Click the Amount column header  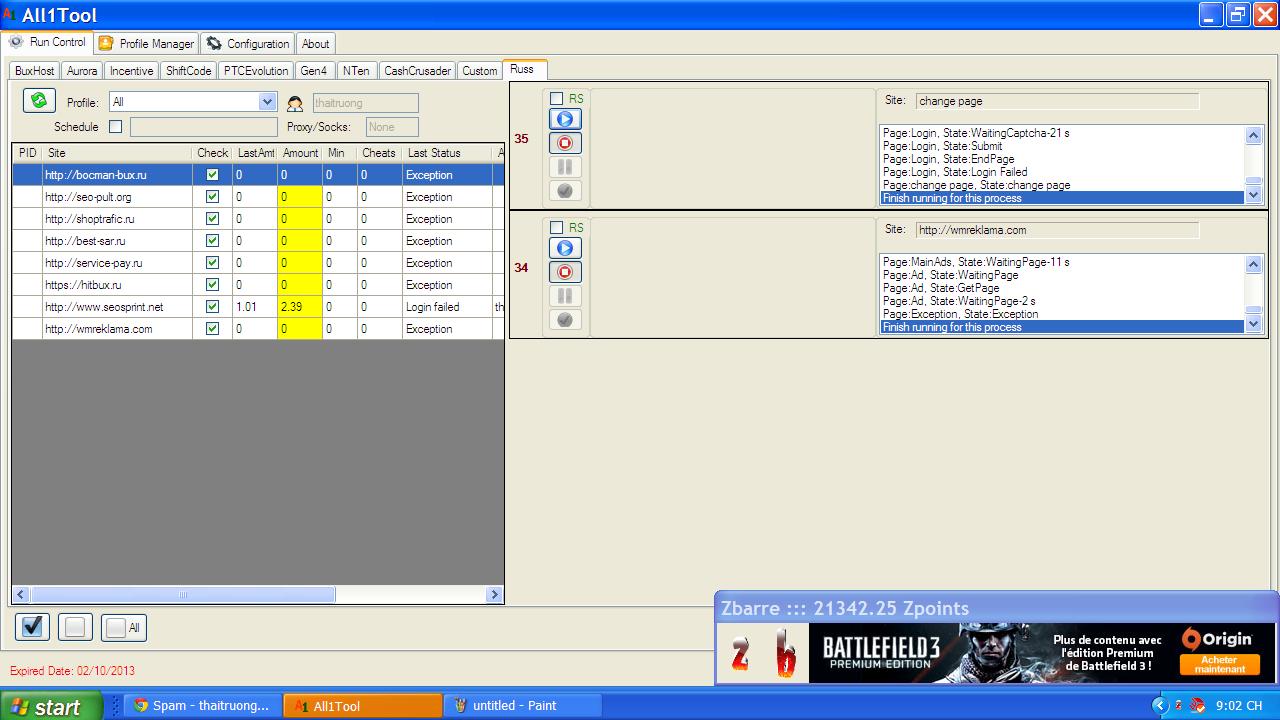pos(300,153)
